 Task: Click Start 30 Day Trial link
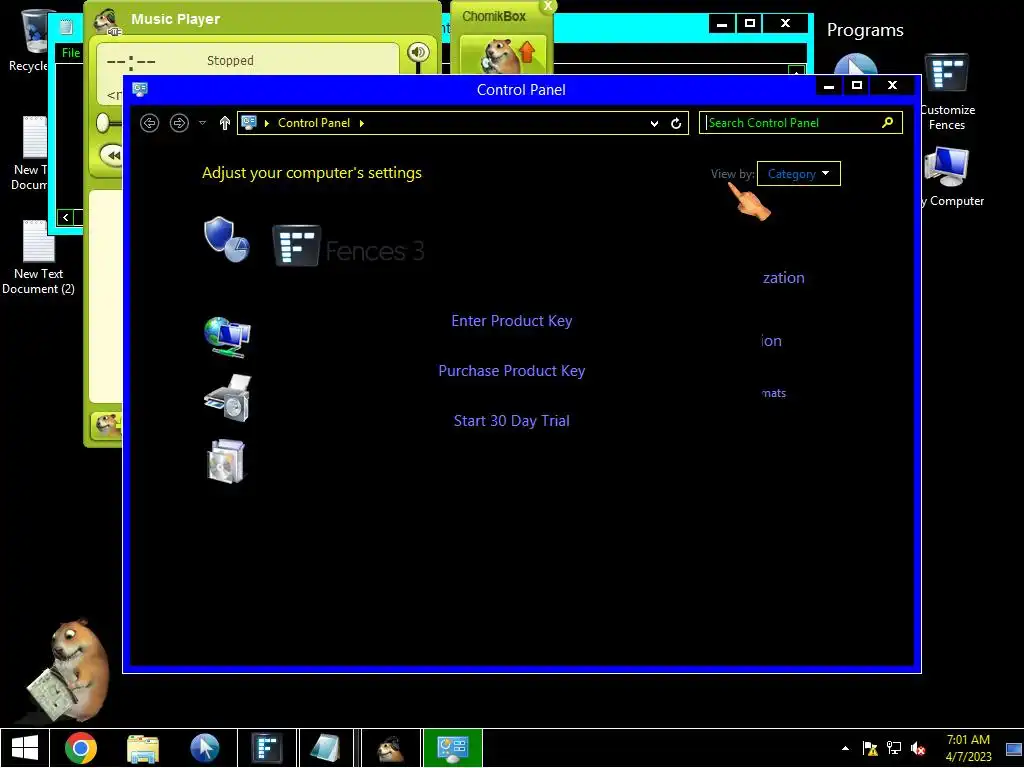click(511, 421)
